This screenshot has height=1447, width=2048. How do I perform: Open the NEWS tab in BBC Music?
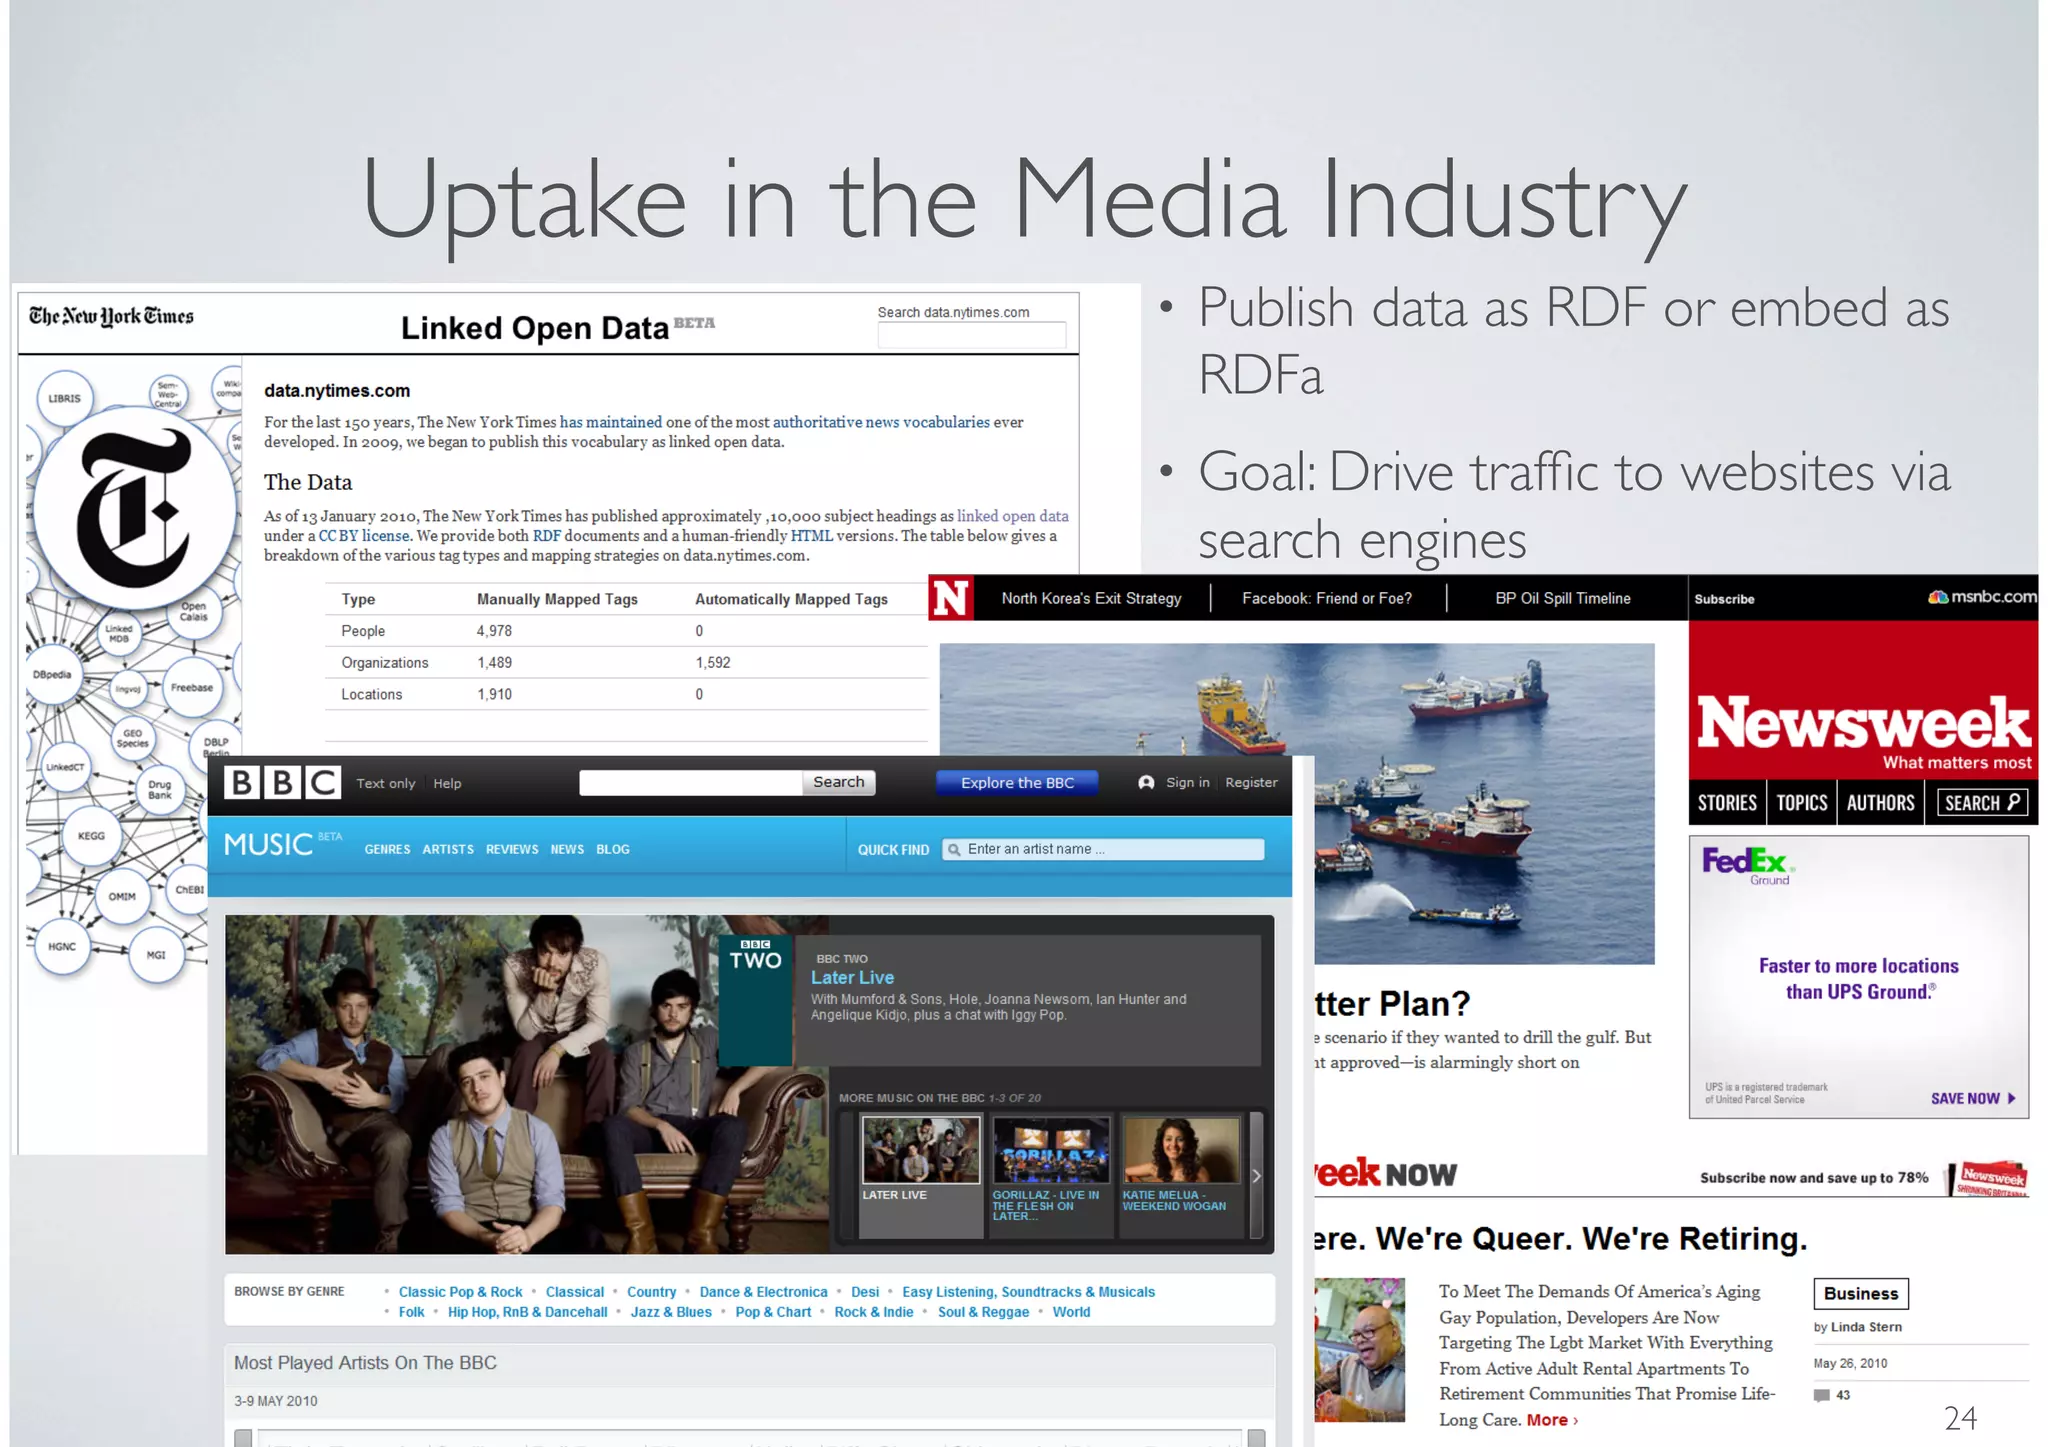[x=567, y=849]
